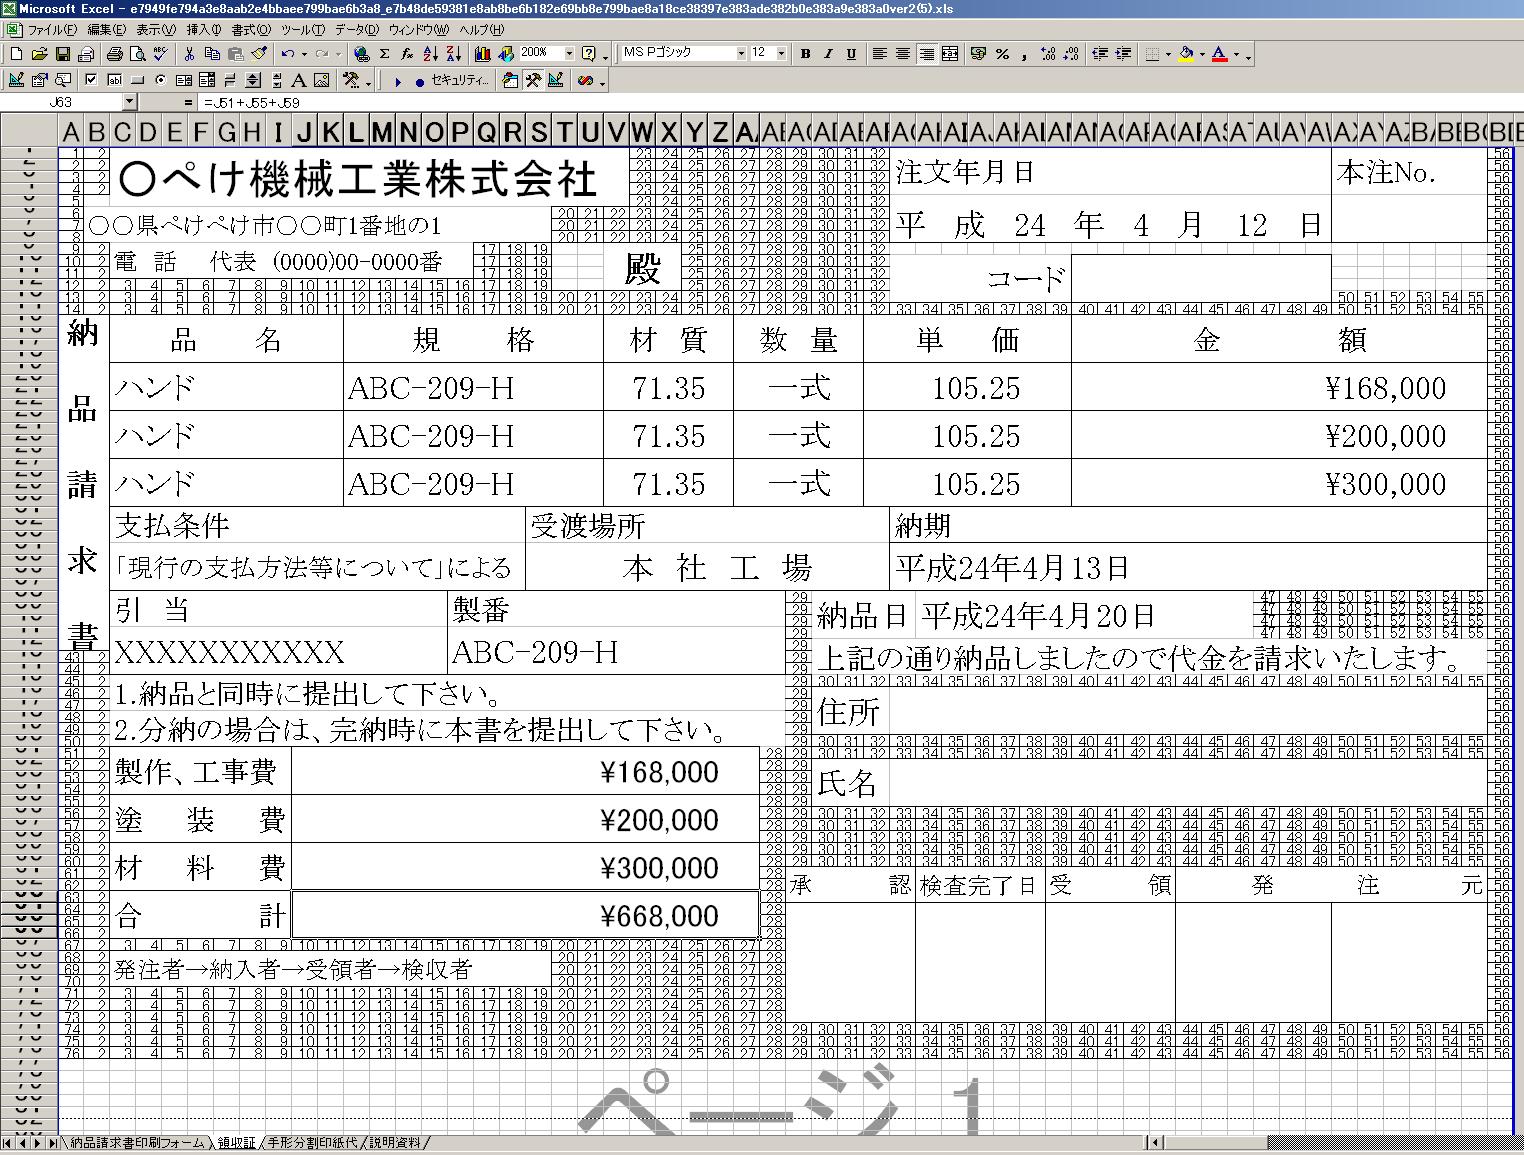Viewport: 1524px width, 1155px height.
Task: Click the AutoSum sigma icon
Action: tap(385, 54)
